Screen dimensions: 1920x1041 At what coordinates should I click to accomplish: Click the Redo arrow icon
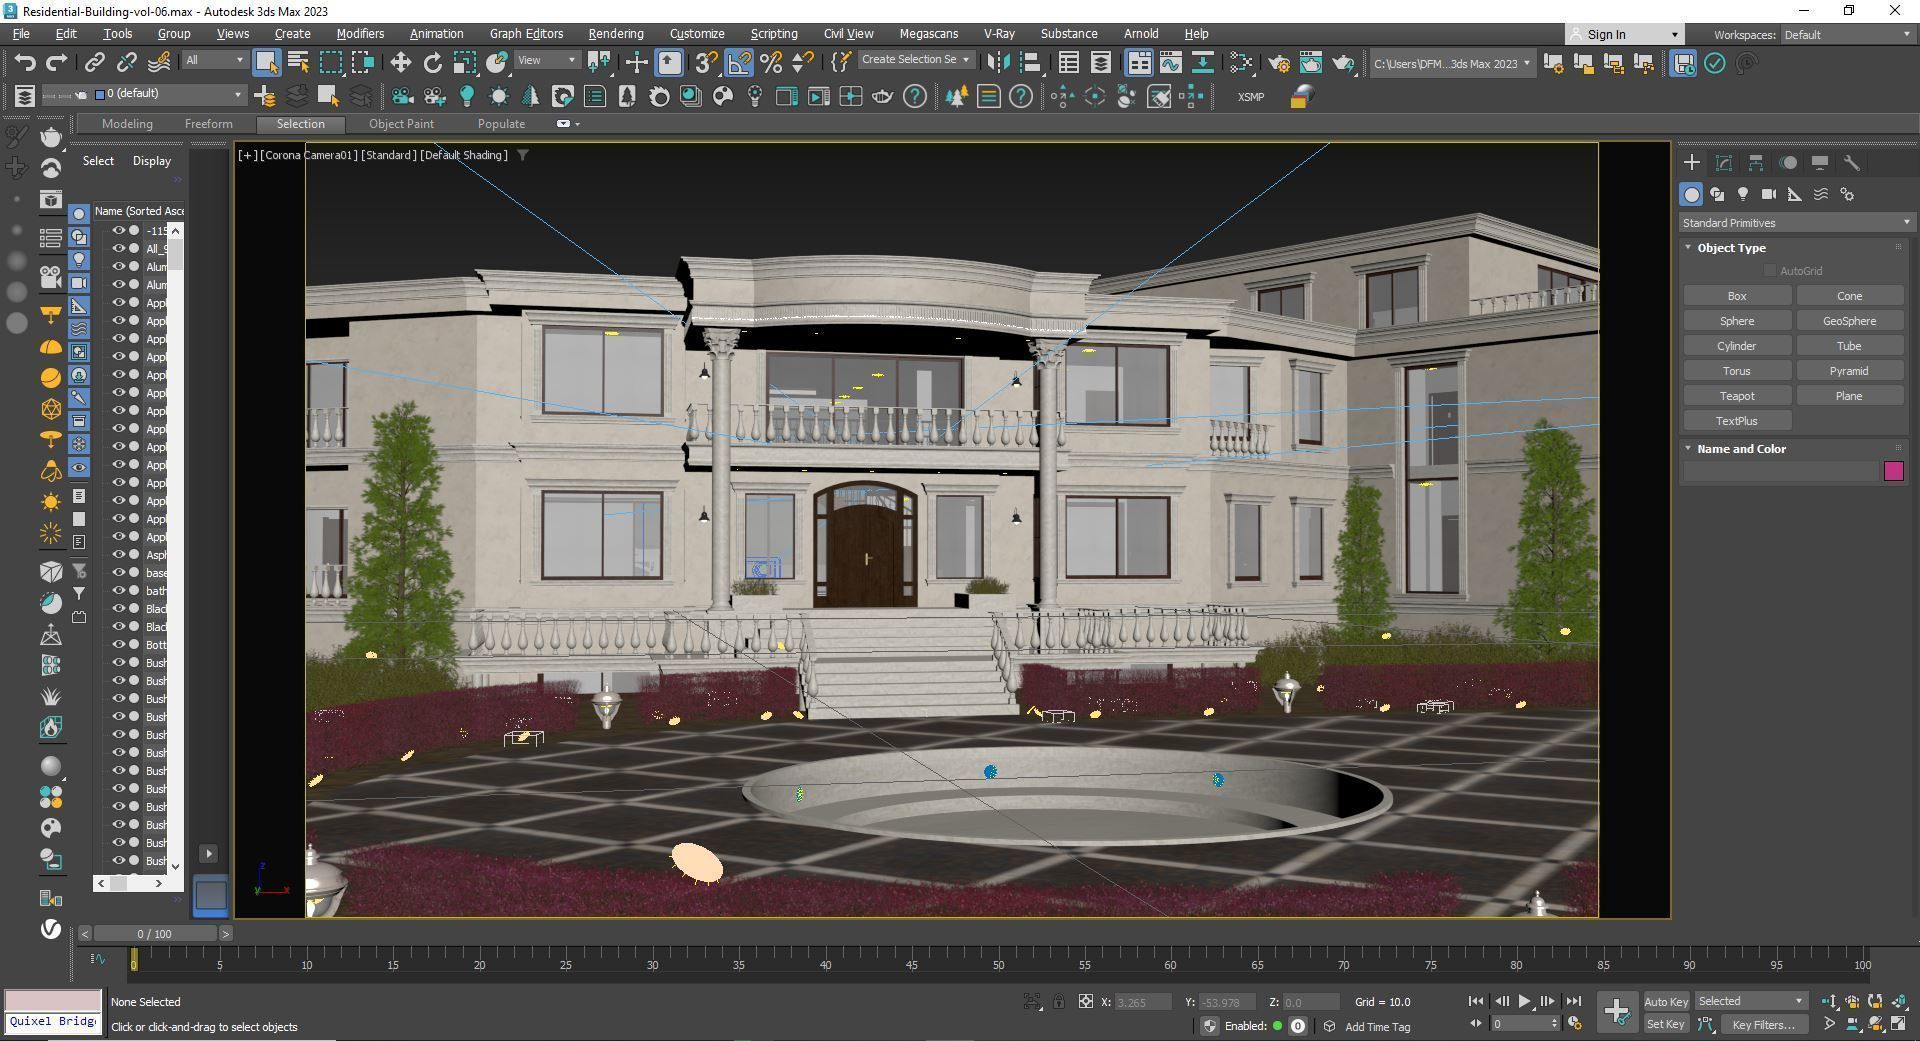[57, 63]
